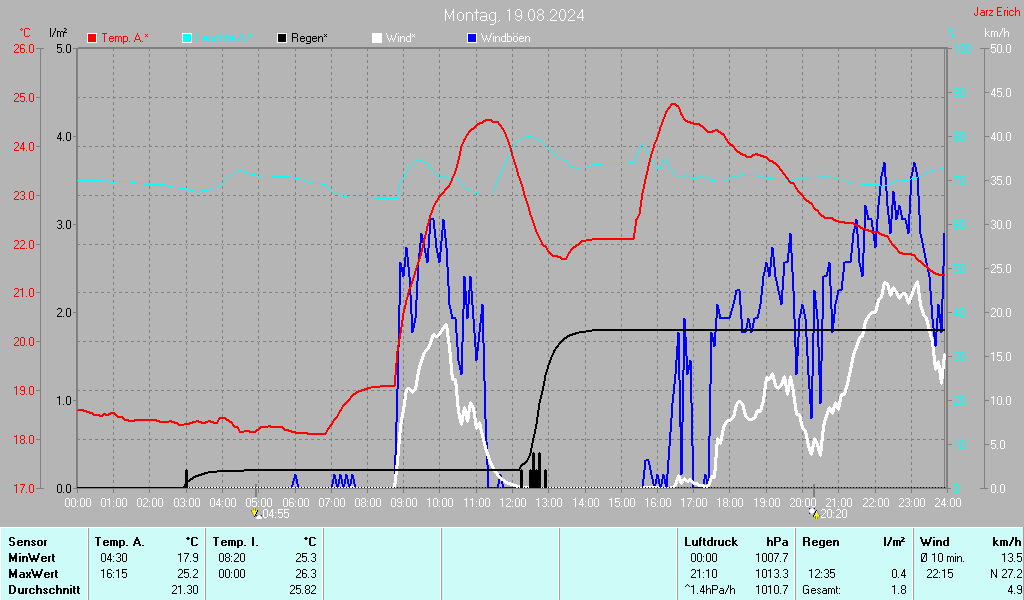Select the Windböen legend label
The width and height of the screenshot is (1024, 600).
pos(505,38)
